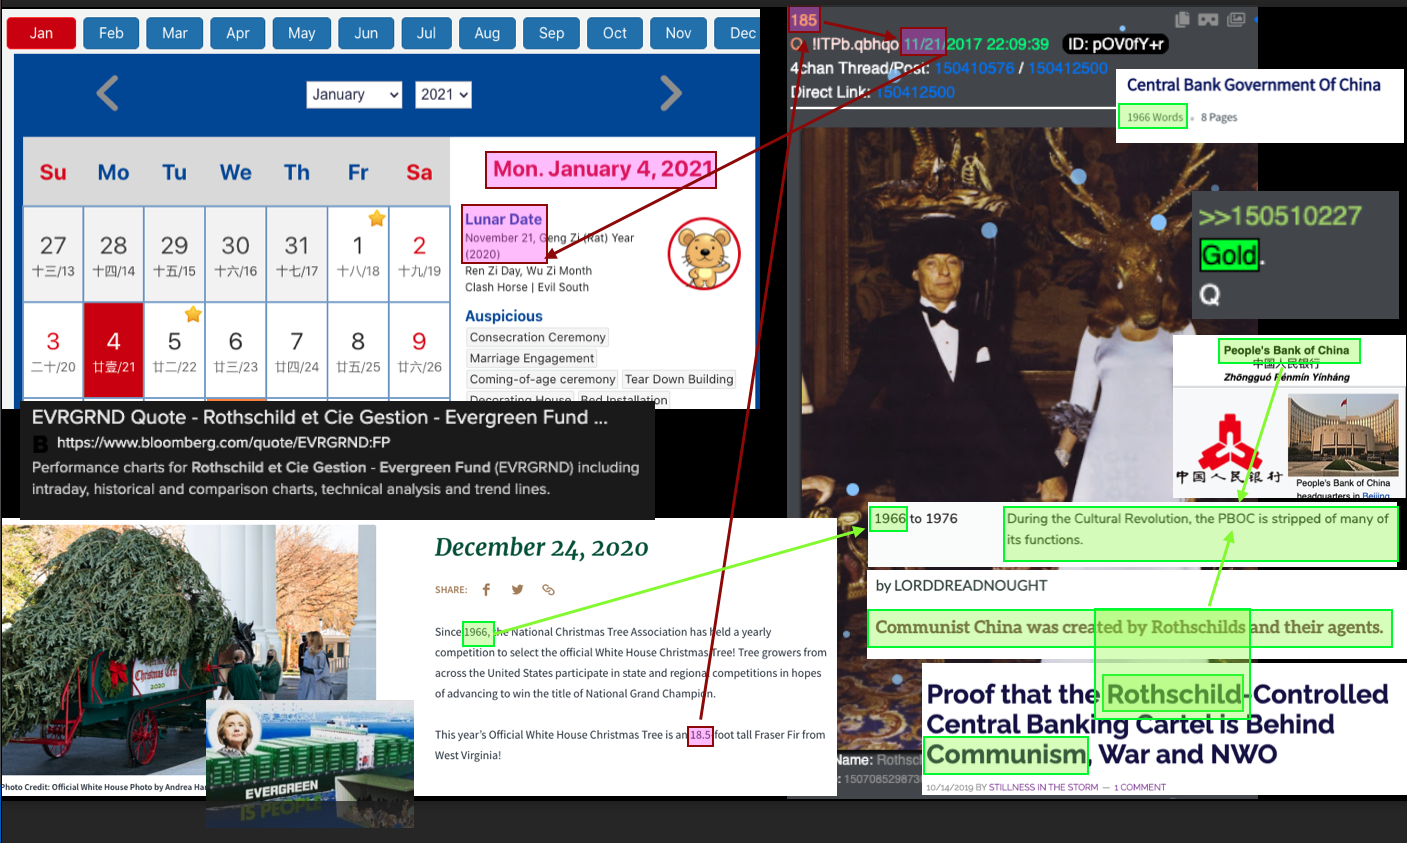This screenshot has width=1407, height=843.
Task: Click the "December 24, 2020" article heading
Action: [541, 548]
